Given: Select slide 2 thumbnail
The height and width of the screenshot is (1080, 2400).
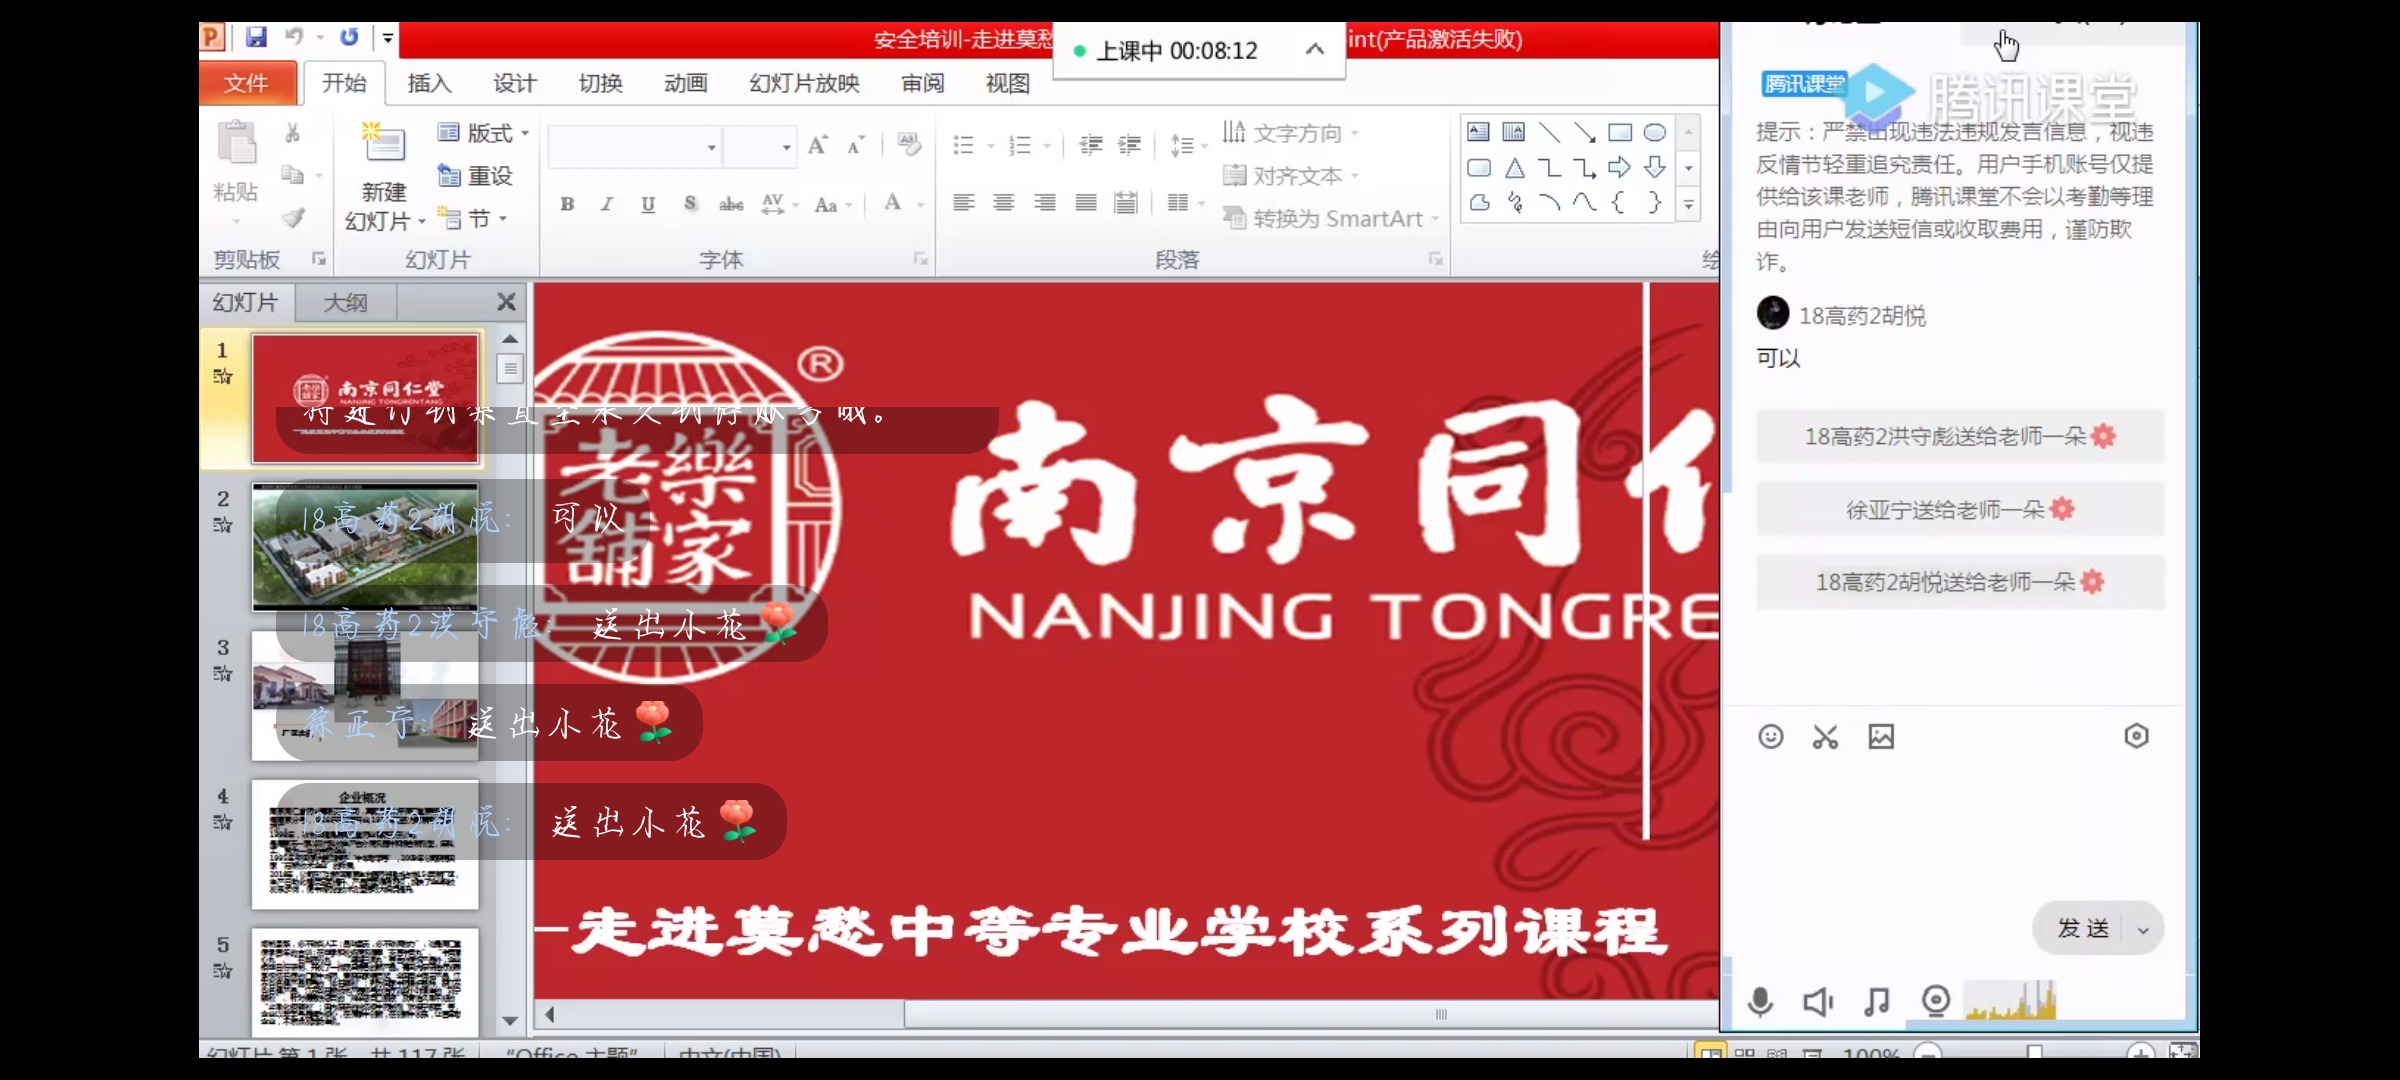Looking at the screenshot, I should pyautogui.click(x=365, y=546).
